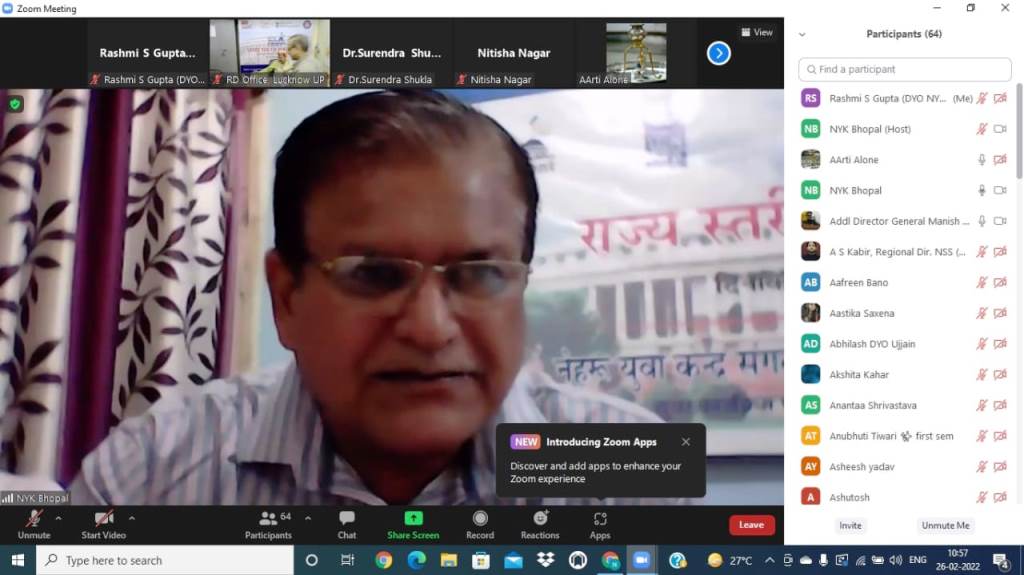Expand audio options arrow next to Unmute

click(58, 518)
